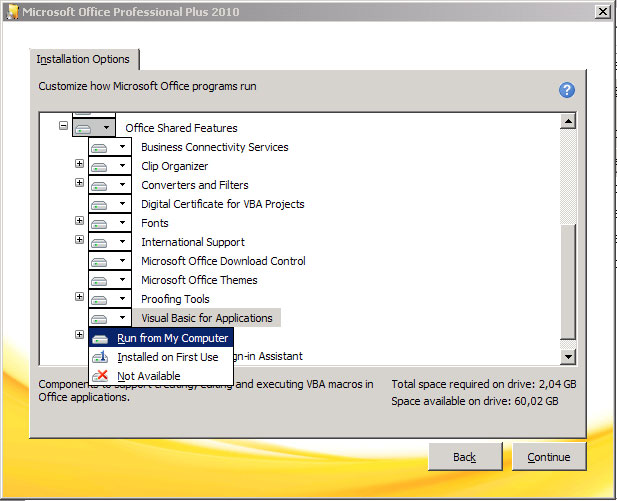Choose Not Available option

tap(161, 376)
